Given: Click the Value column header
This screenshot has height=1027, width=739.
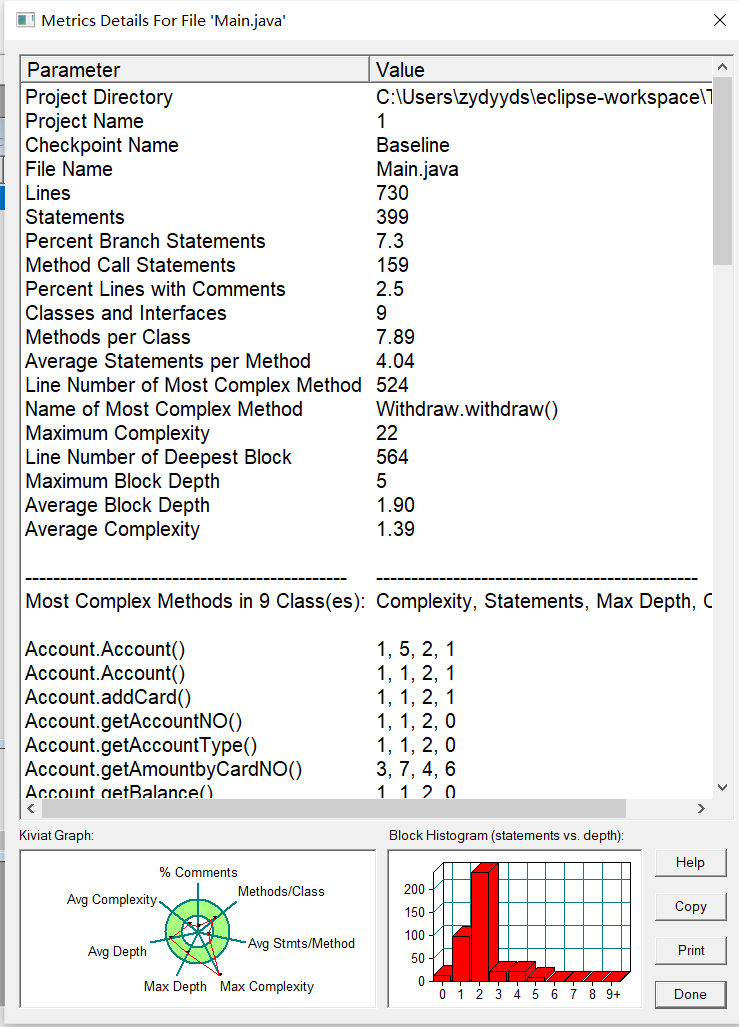Looking at the screenshot, I should [x=541, y=69].
